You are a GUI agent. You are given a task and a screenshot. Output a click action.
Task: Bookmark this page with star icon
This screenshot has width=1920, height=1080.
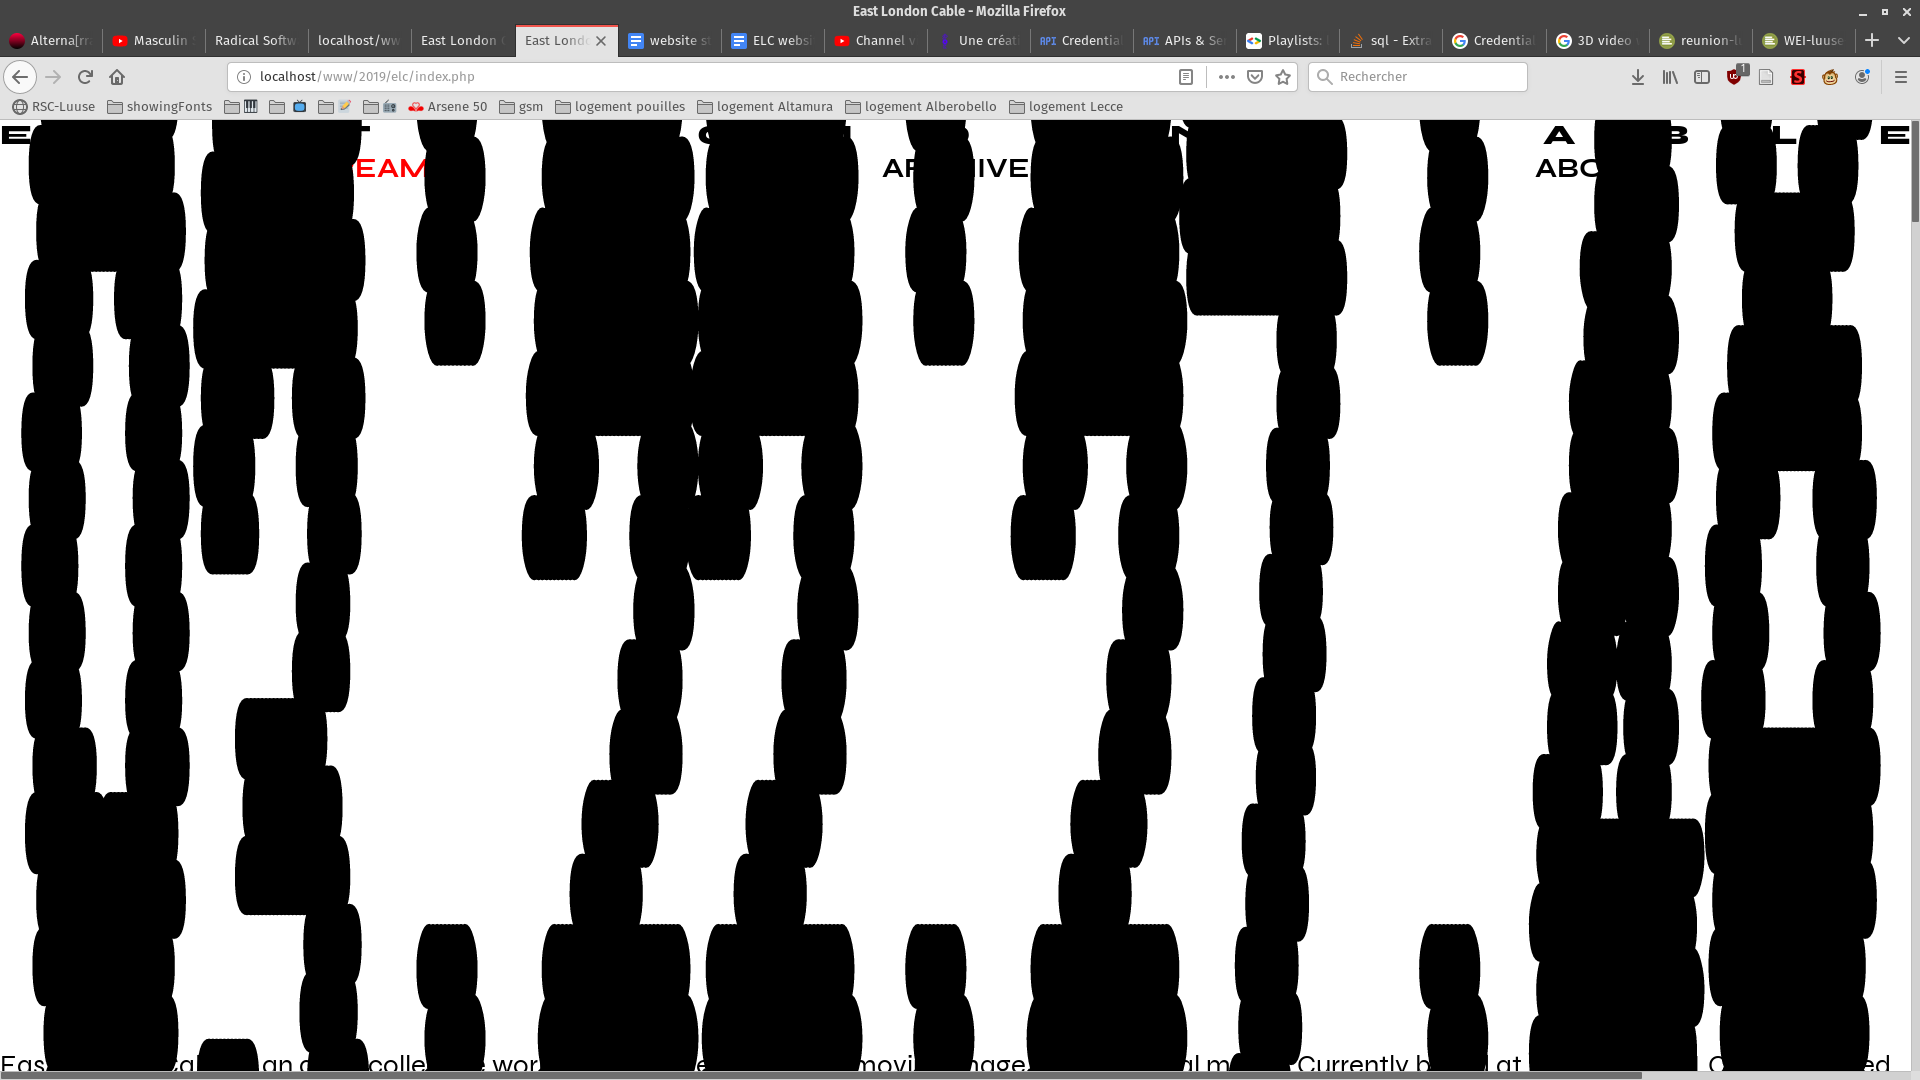1283,77
